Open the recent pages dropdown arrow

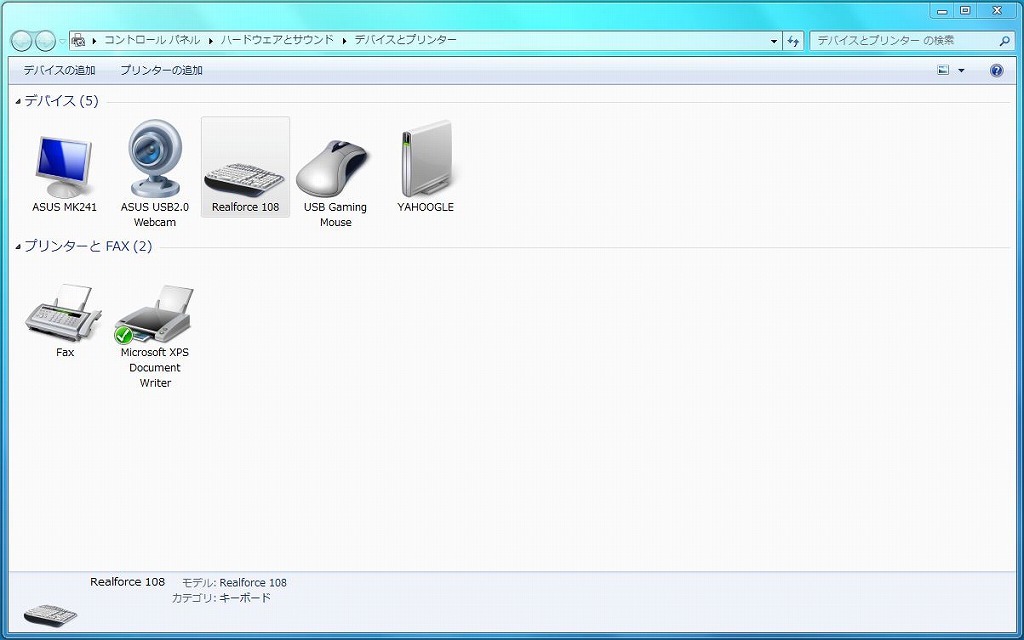(62, 41)
